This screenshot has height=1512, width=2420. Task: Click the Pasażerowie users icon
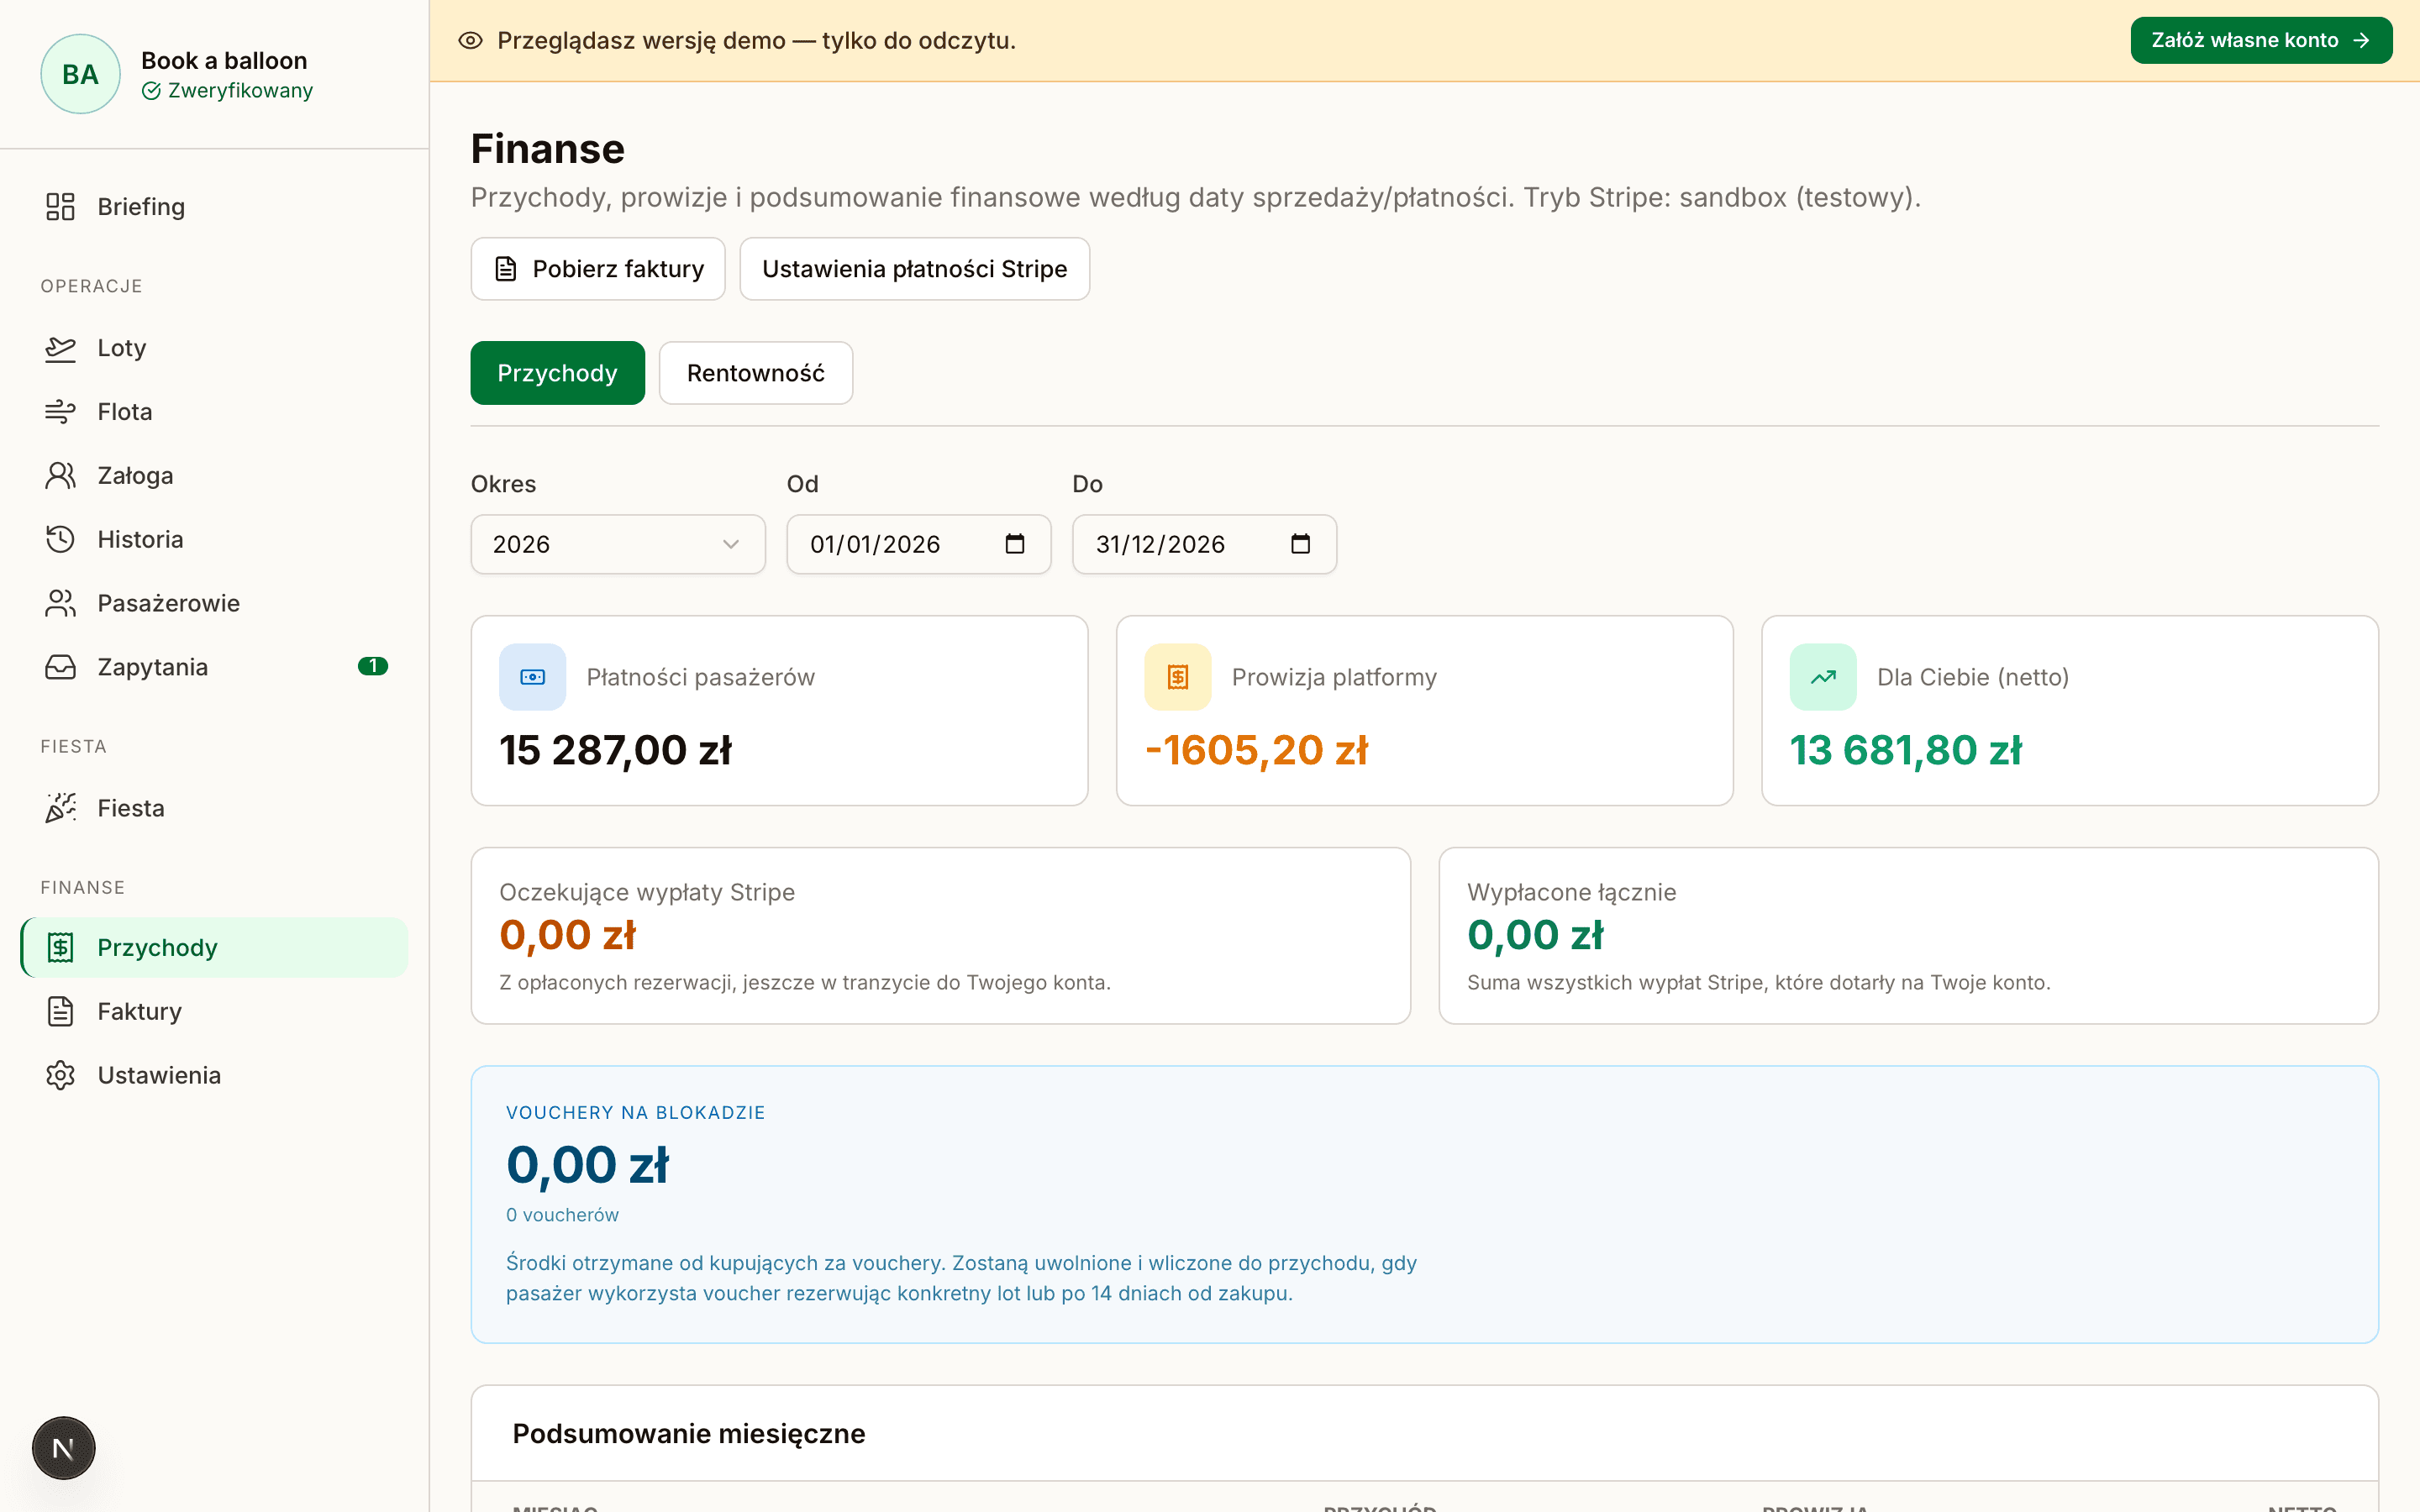point(60,603)
